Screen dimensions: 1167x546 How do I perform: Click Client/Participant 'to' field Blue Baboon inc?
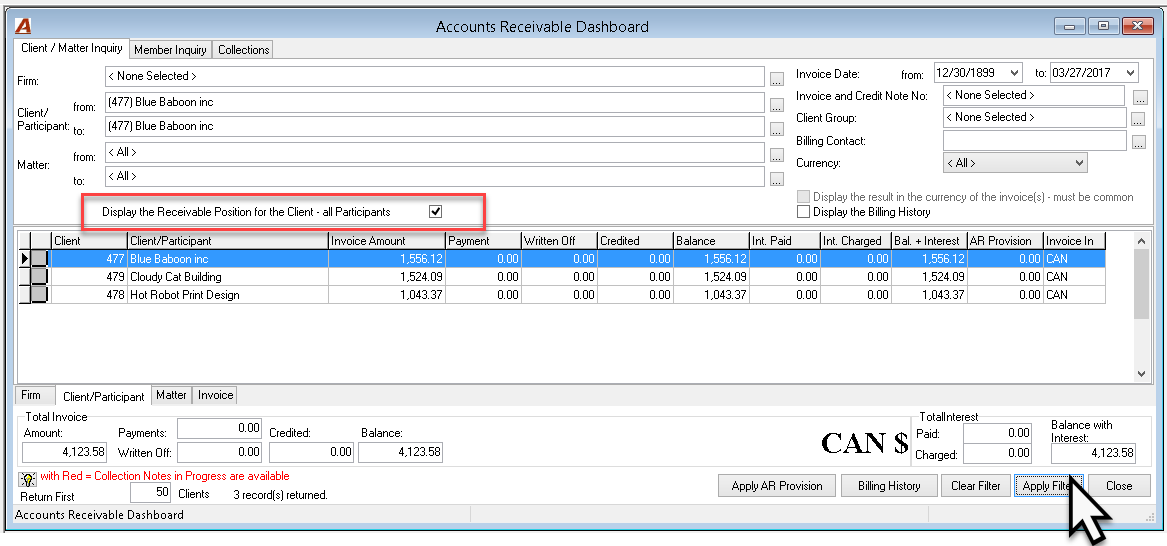(435, 126)
